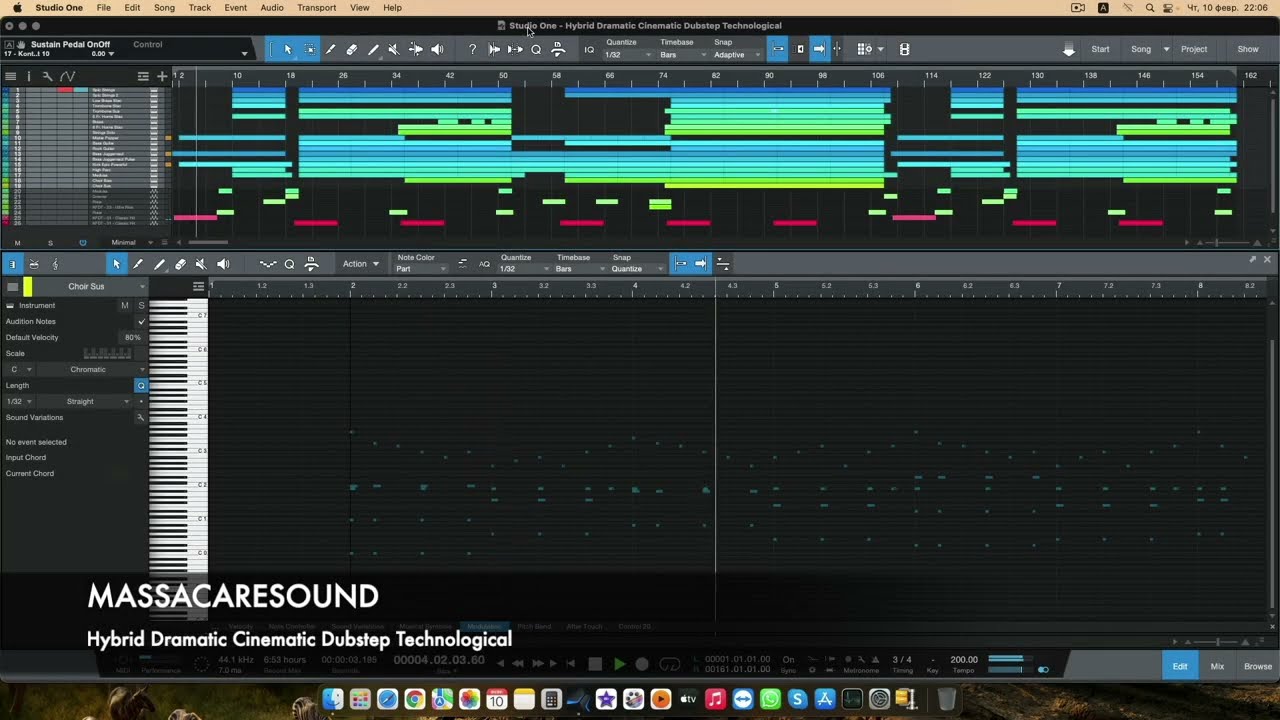Open the Track menu
1280x720 pixels.
[200, 8]
